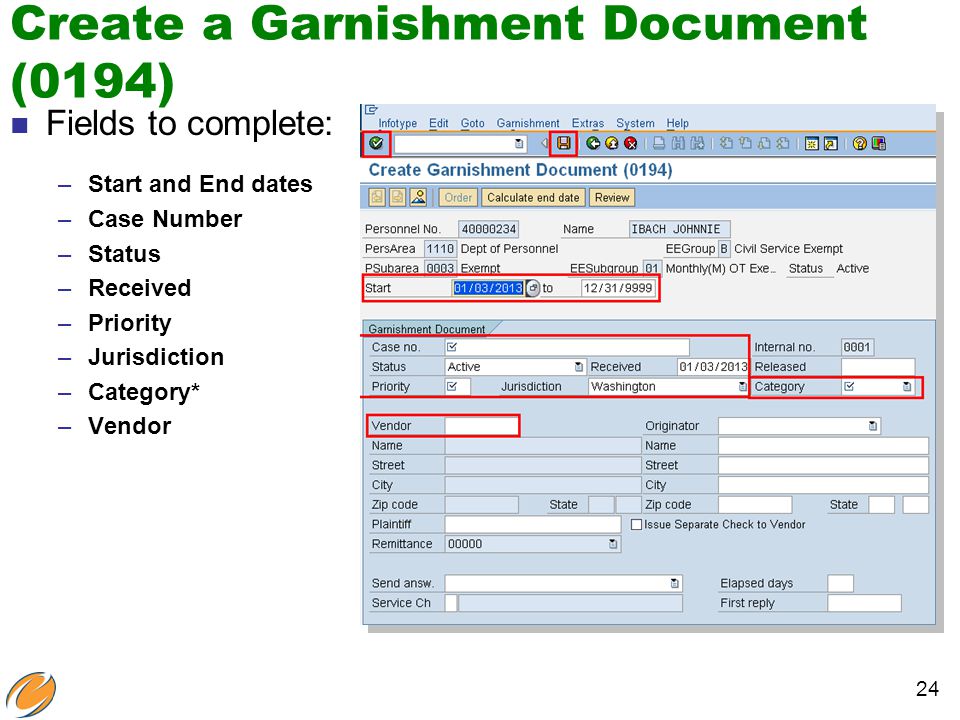Click the first document icon left of Order

(x=377, y=197)
